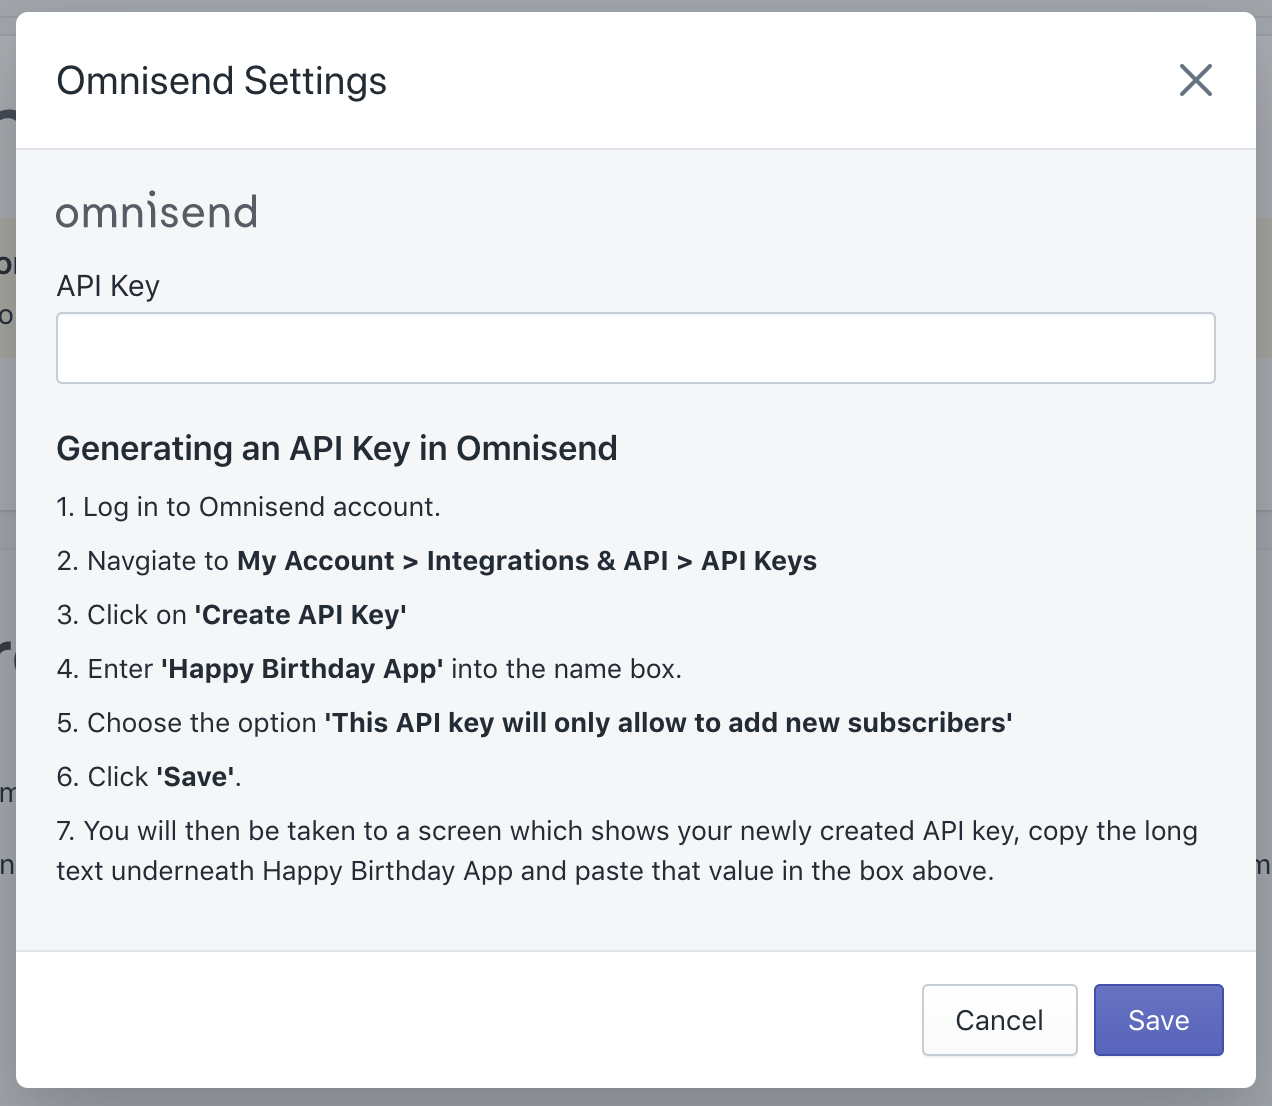Click 'into the name box' text in step 4
The image size is (1272, 1106).
(x=566, y=669)
